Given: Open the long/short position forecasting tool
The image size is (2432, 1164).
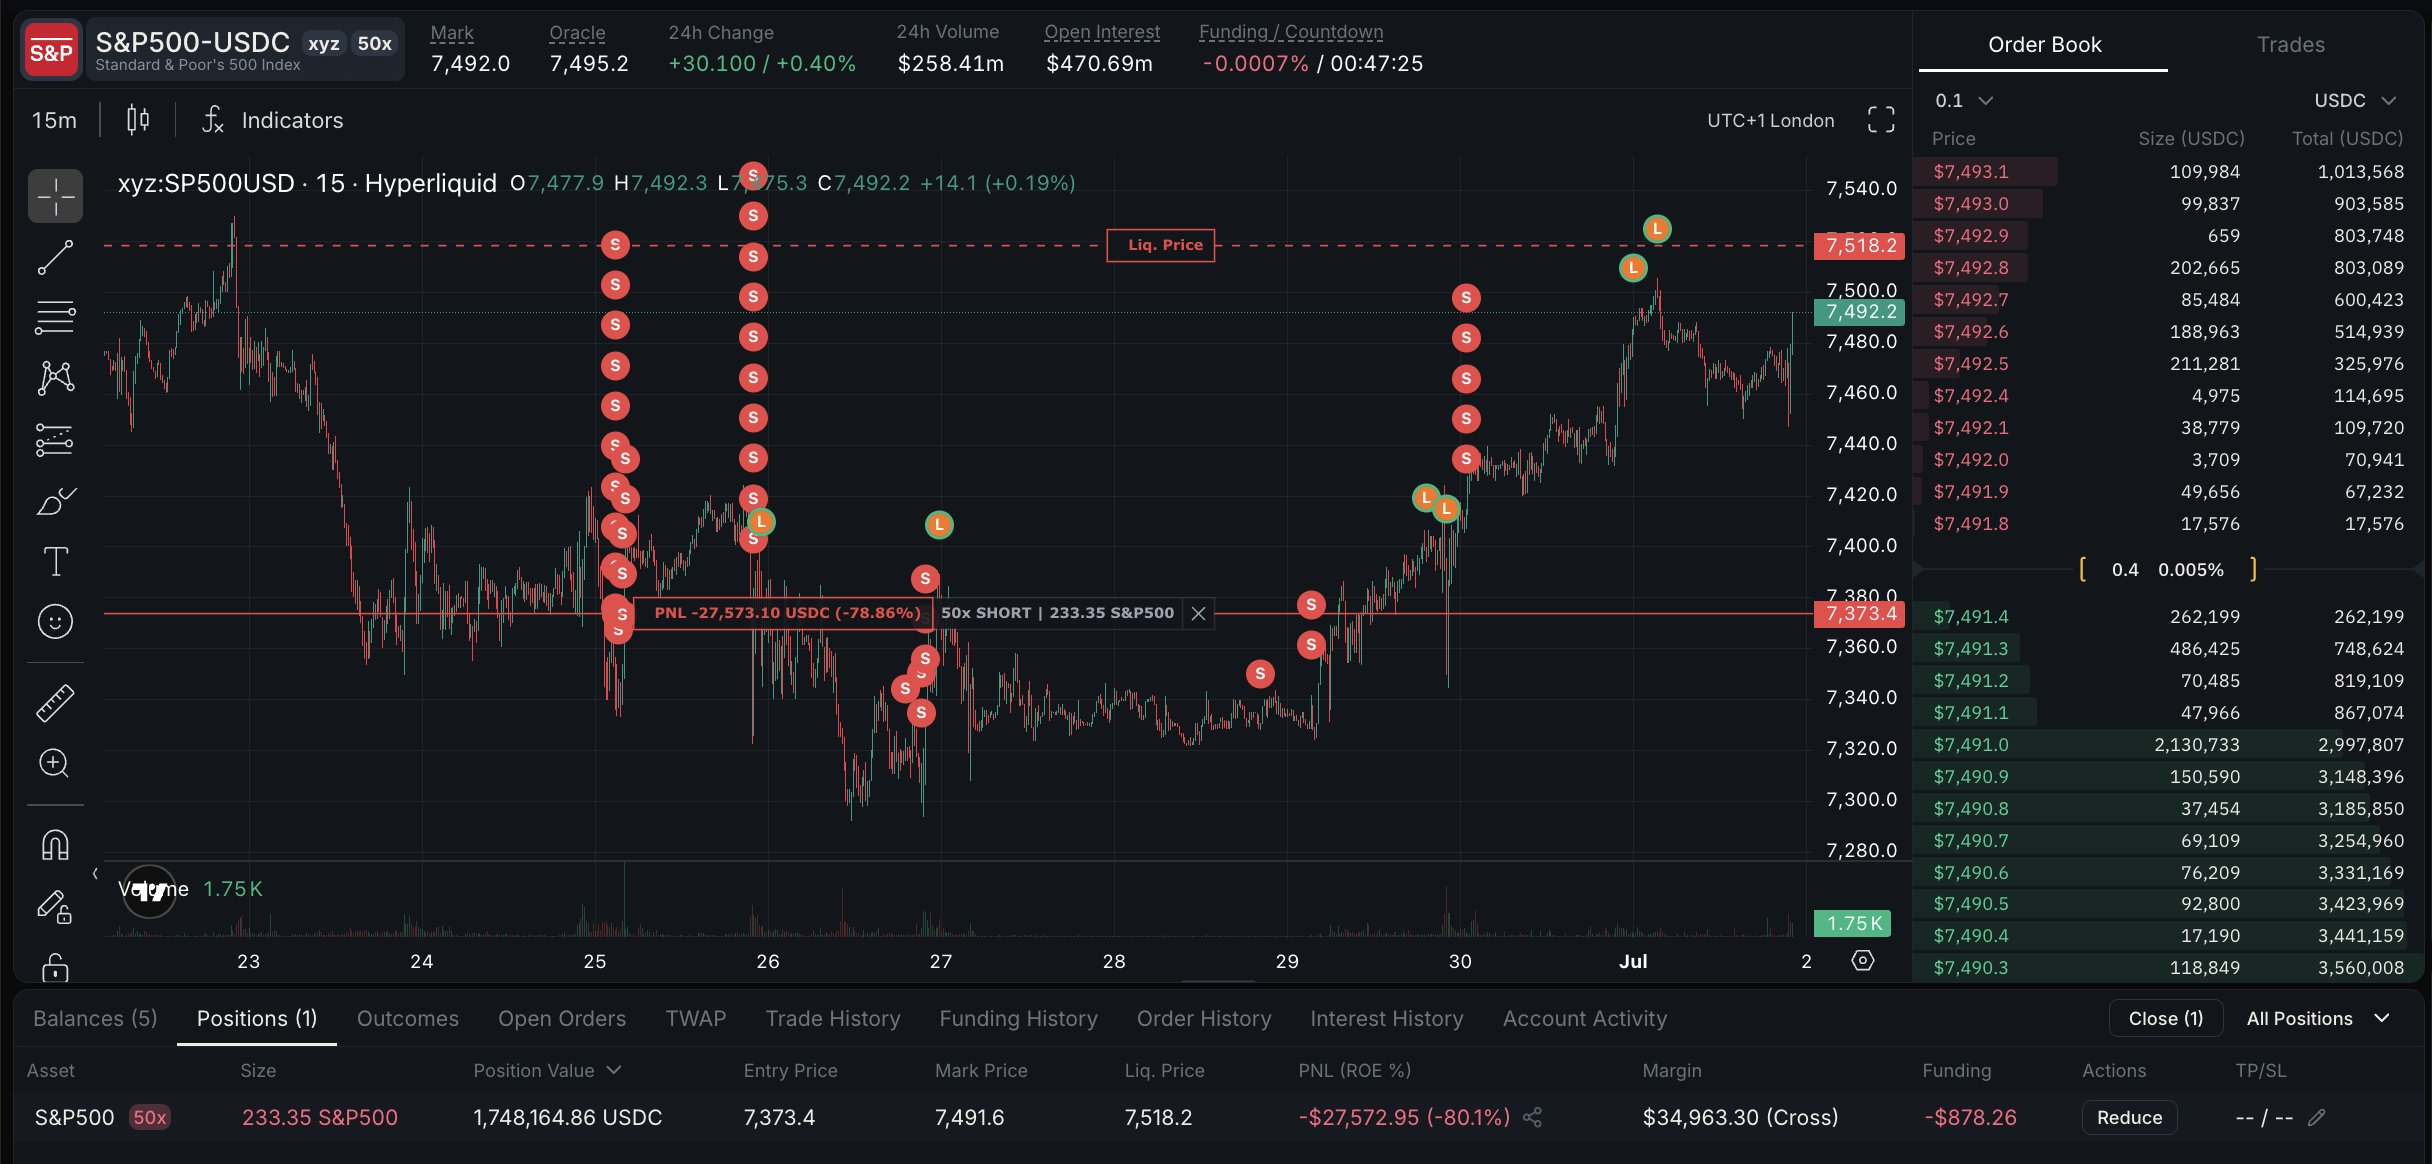Looking at the screenshot, I should click(x=55, y=440).
